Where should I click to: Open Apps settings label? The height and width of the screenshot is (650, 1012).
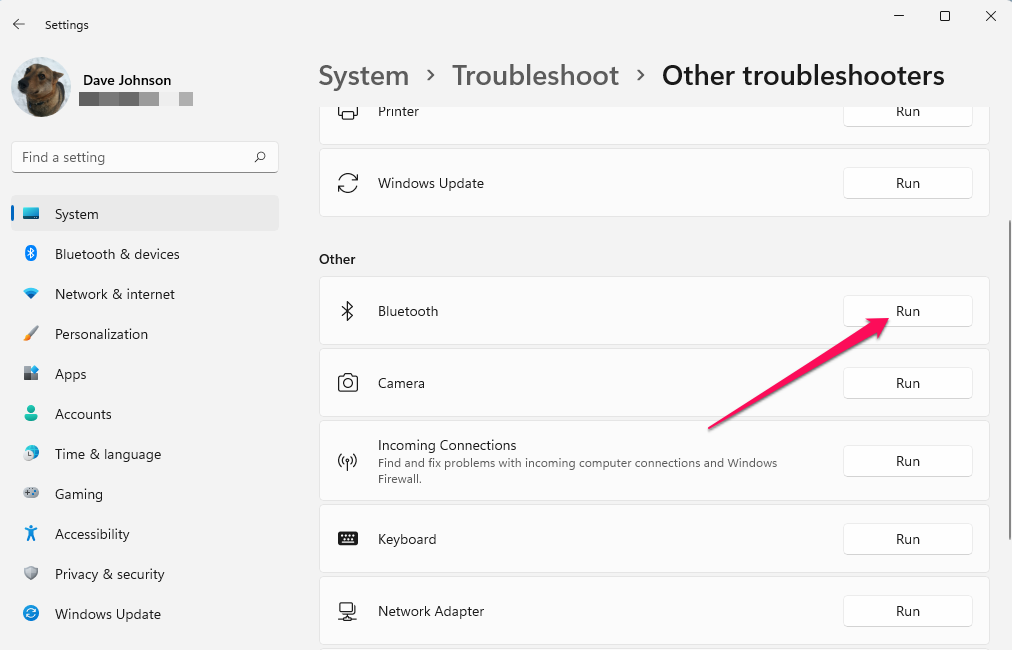pos(70,374)
